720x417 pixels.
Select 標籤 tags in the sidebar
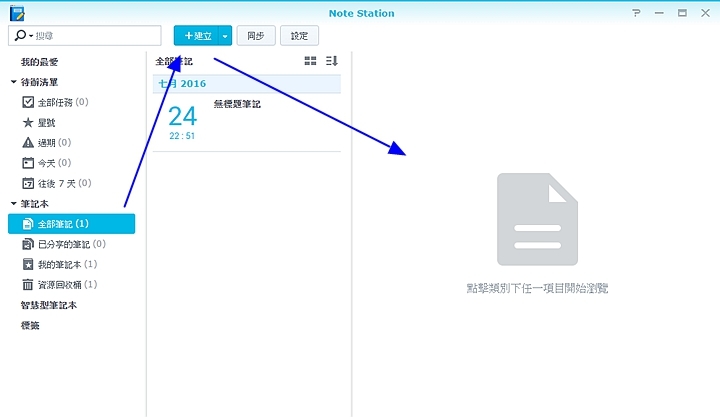(x=30, y=325)
